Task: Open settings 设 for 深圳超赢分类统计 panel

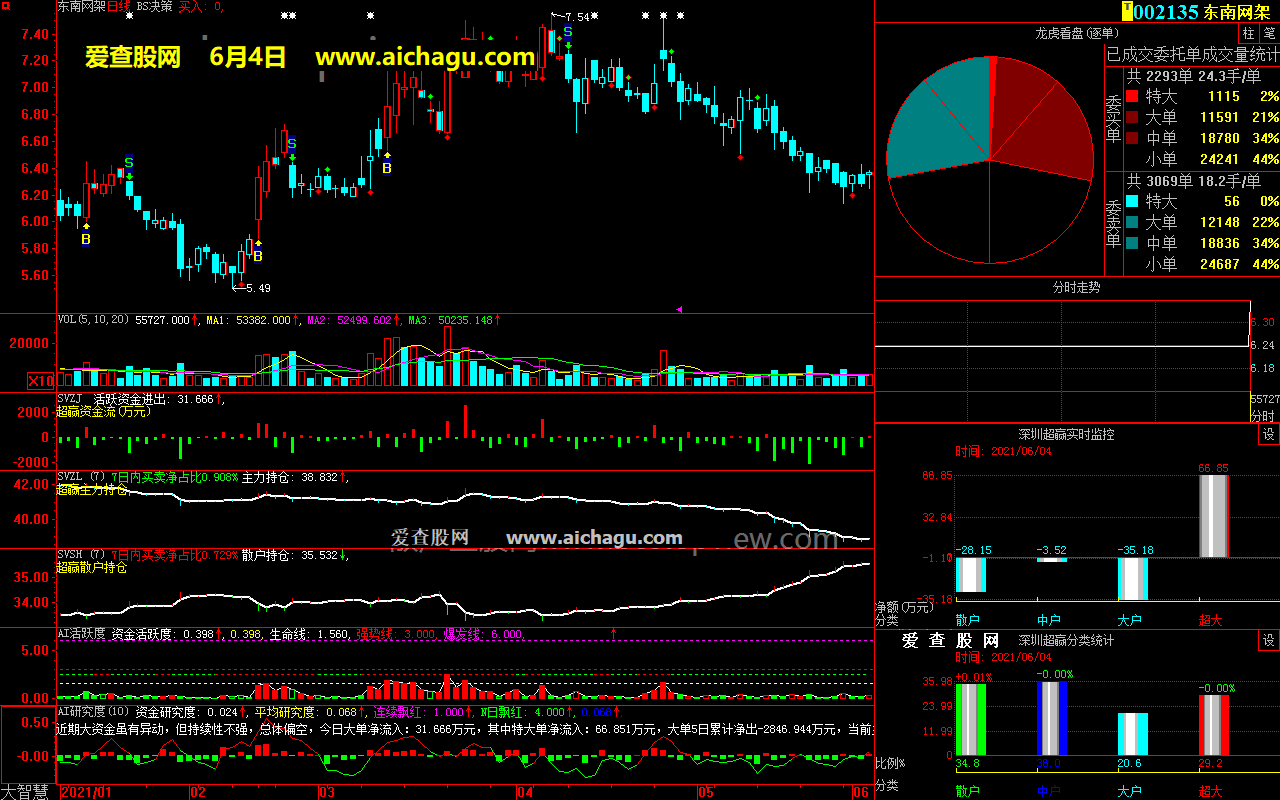Action: (x=1268, y=641)
